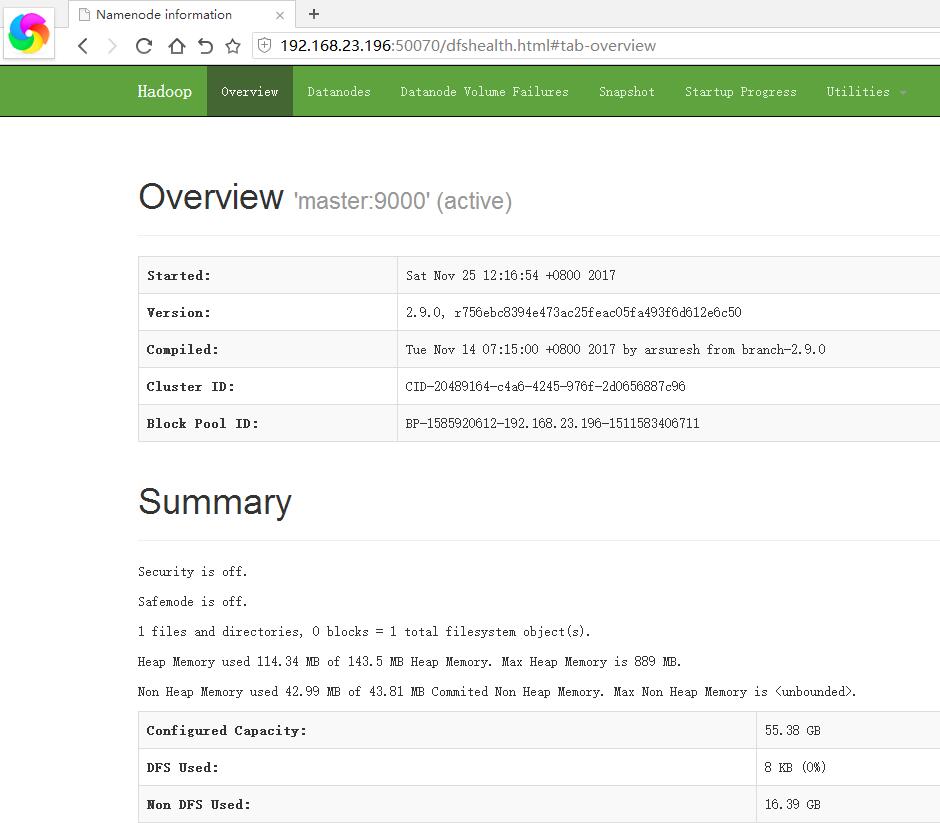Close the Namenode information tab
This screenshot has width=940, height=823.
[x=279, y=15]
